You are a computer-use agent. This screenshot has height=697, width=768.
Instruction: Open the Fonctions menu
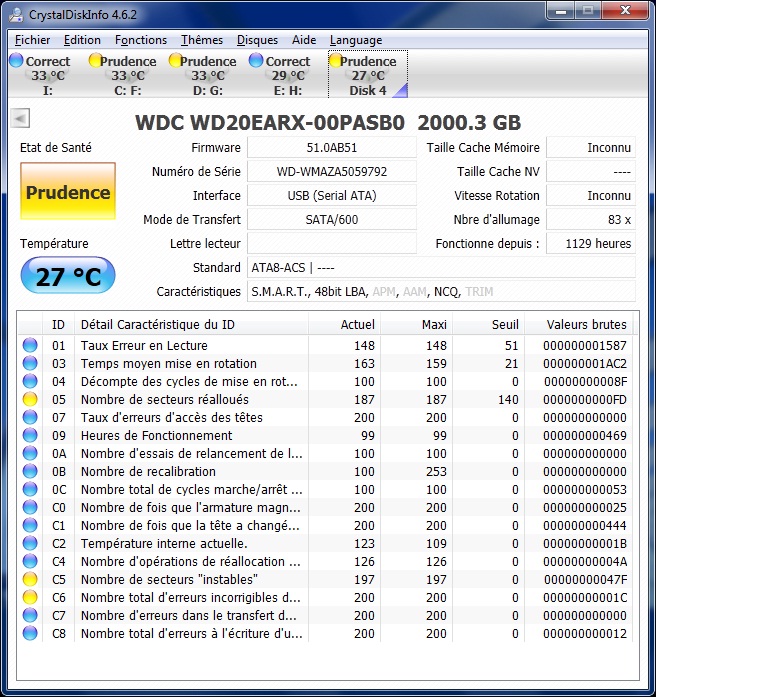coord(141,40)
